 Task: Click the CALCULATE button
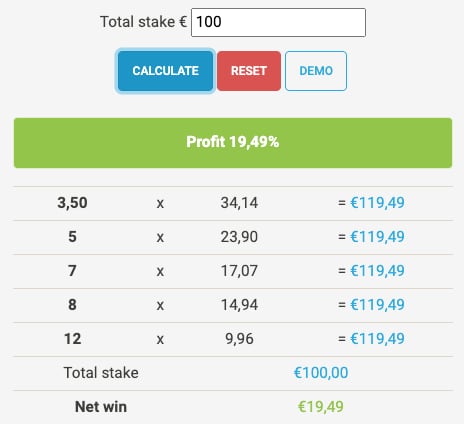tap(165, 71)
